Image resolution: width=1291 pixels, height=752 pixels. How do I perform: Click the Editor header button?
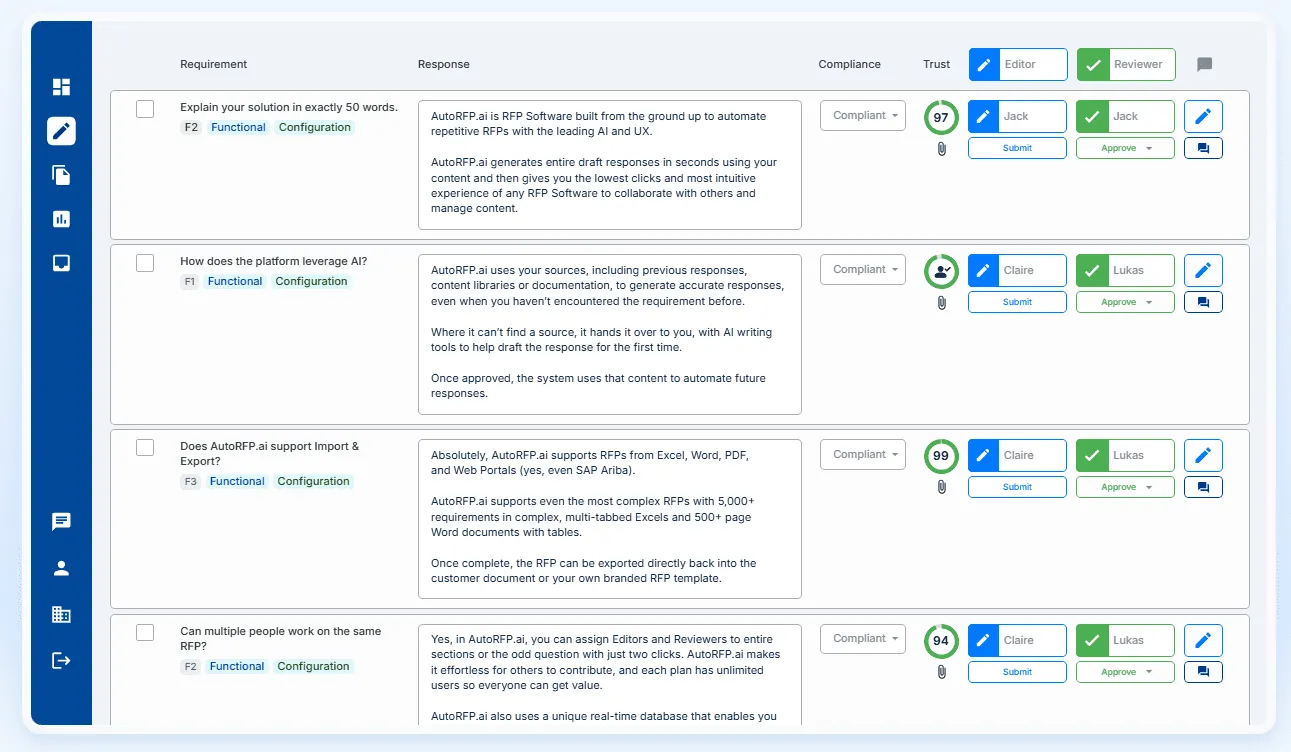(1018, 65)
